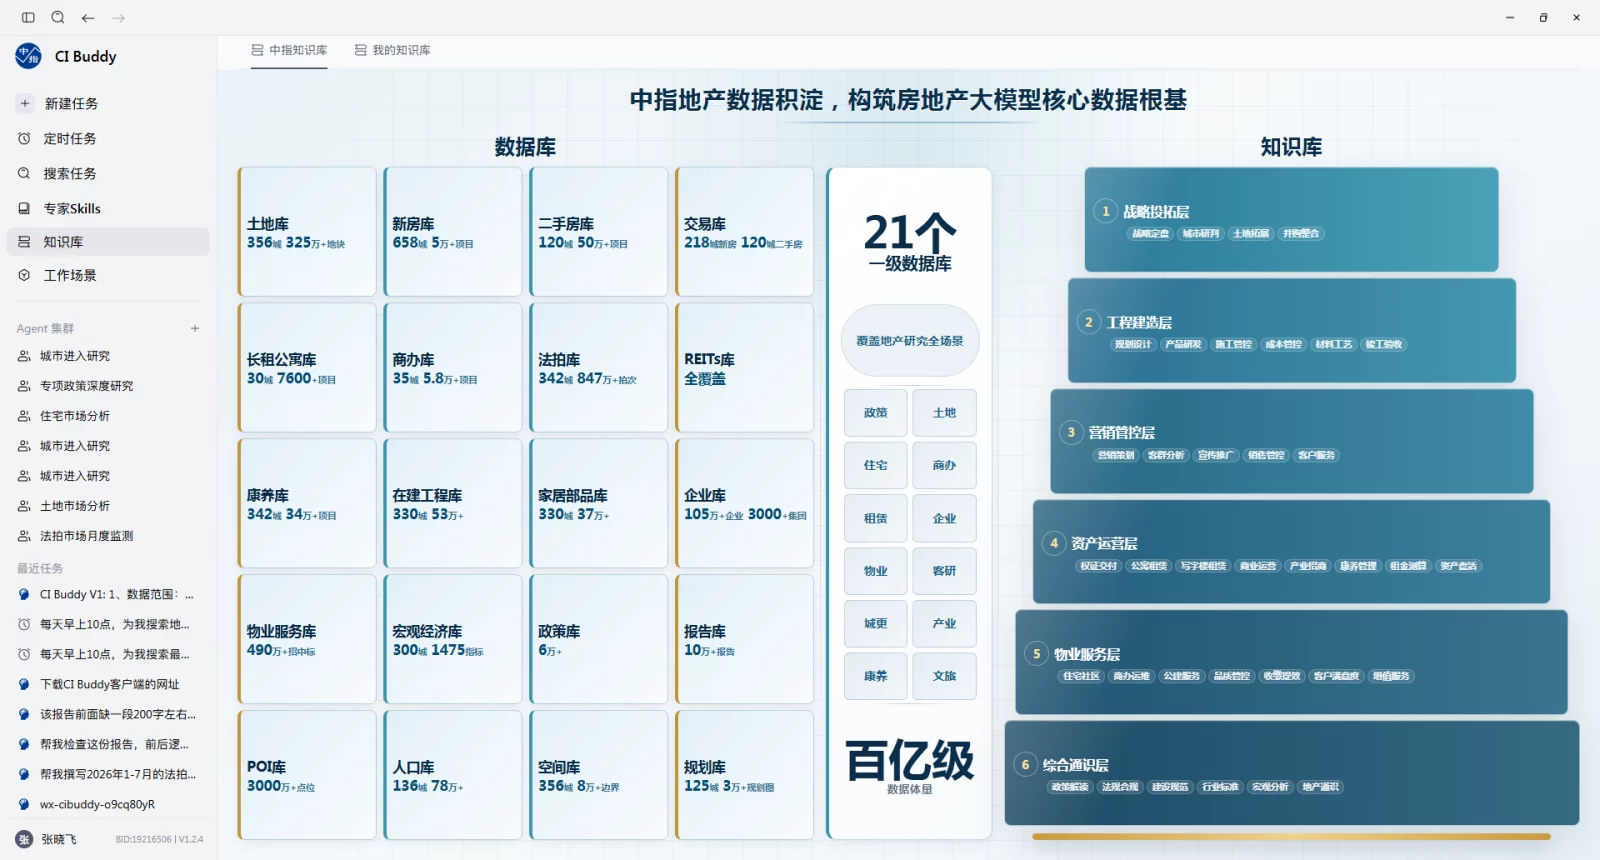This screenshot has height=860, width=1600.
Task: Click the icon beside CI Buddy V1 task
Action: [x=24, y=594]
